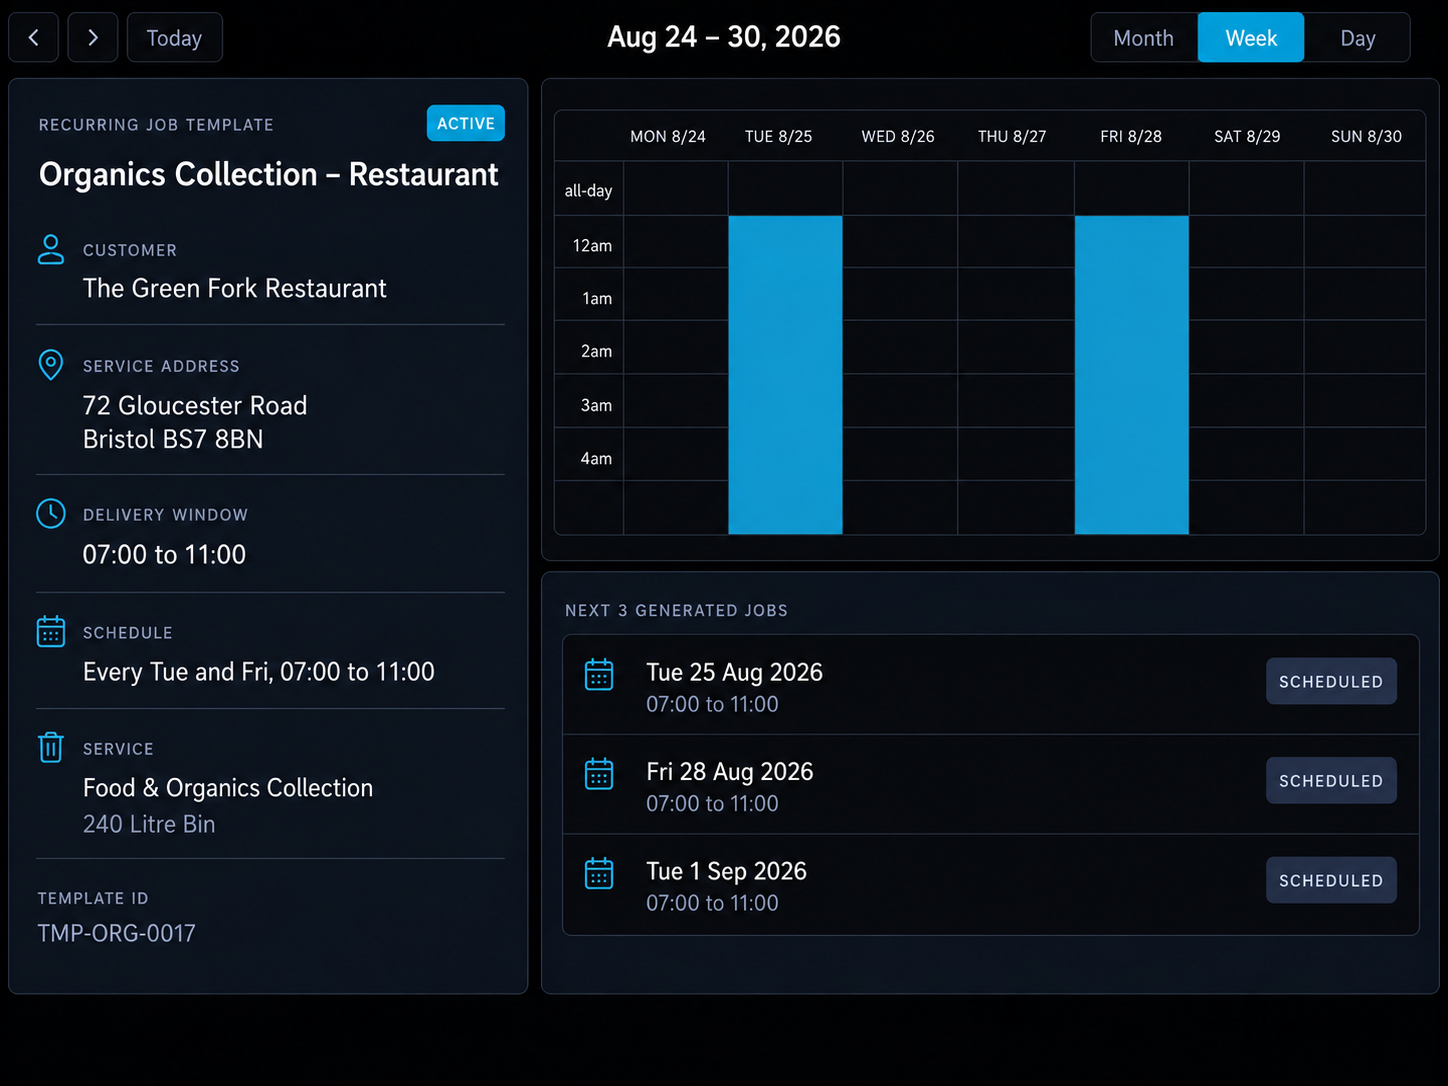Image resolution: width=1448 pixels, height=1086 pixels.
Task: Click template ID 'TMP-ORG-0017'
Action: (117, 933)
